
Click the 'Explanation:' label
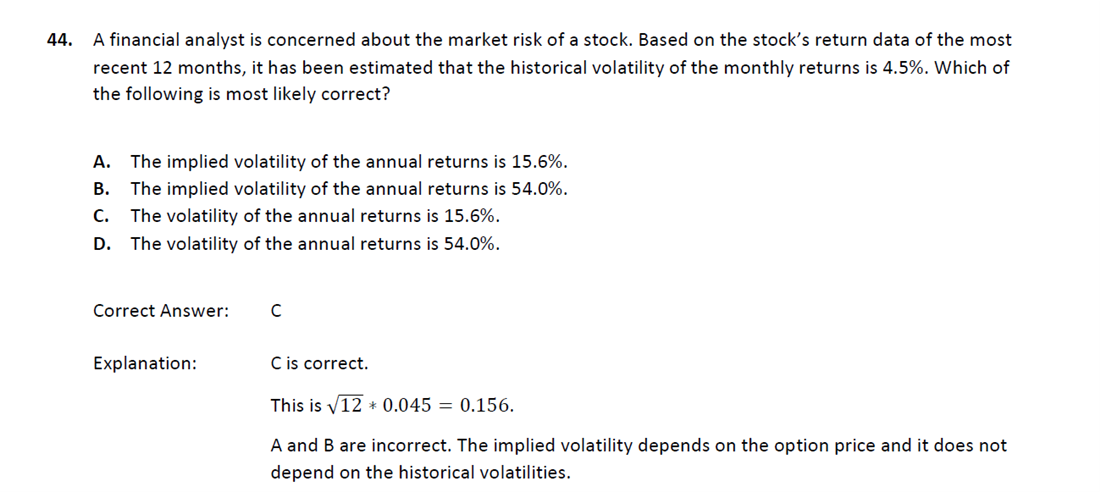coord(145,364)
